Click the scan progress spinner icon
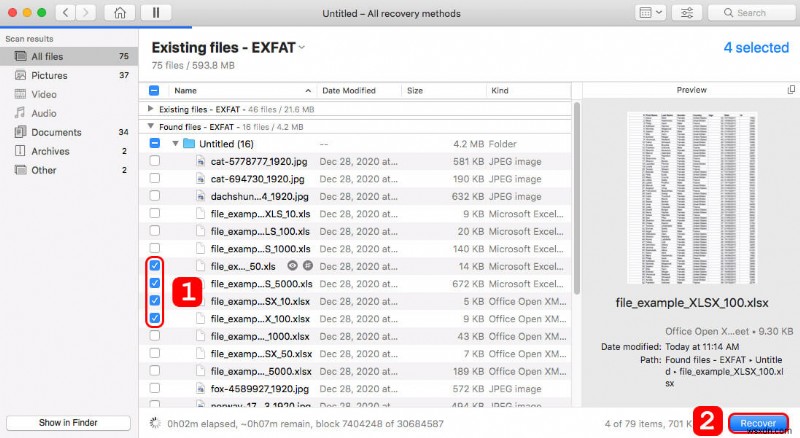The height and width of the screenshot is (438, 800). click(155, 423)
